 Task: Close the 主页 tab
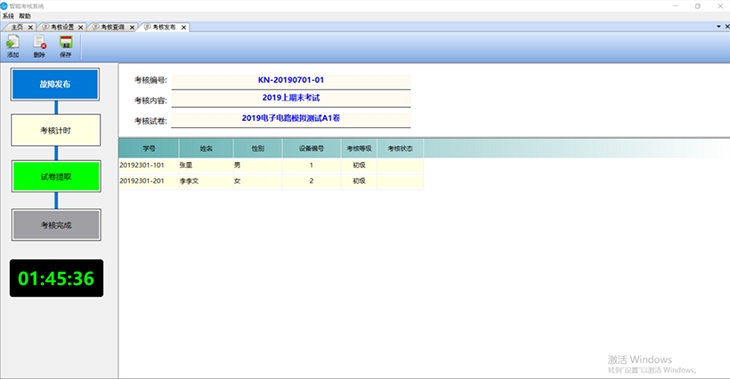pyautogui.click(x=30, y=27)
